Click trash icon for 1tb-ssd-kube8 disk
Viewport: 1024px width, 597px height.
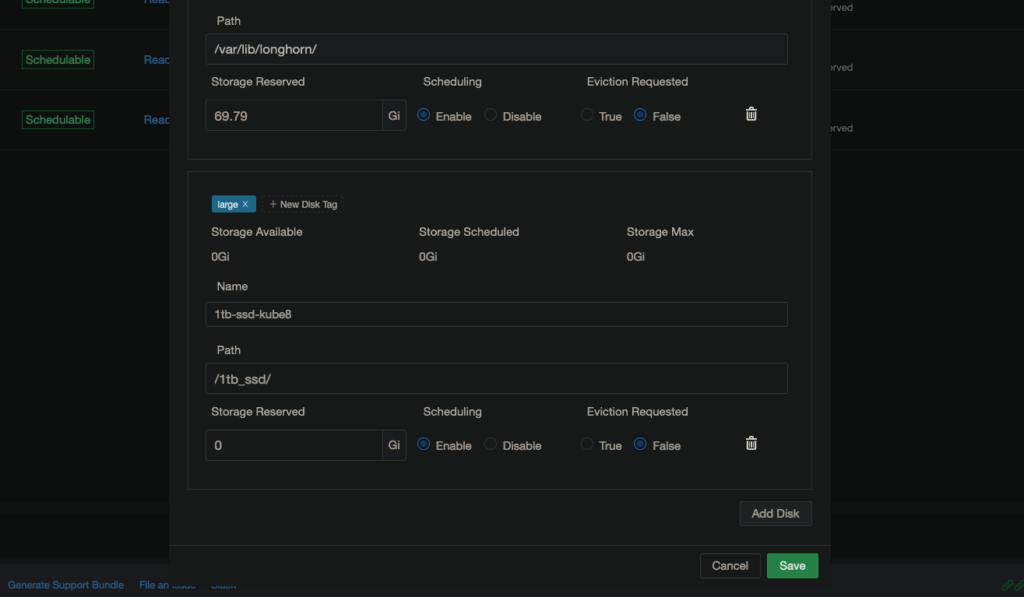click(x=751, y=443)
